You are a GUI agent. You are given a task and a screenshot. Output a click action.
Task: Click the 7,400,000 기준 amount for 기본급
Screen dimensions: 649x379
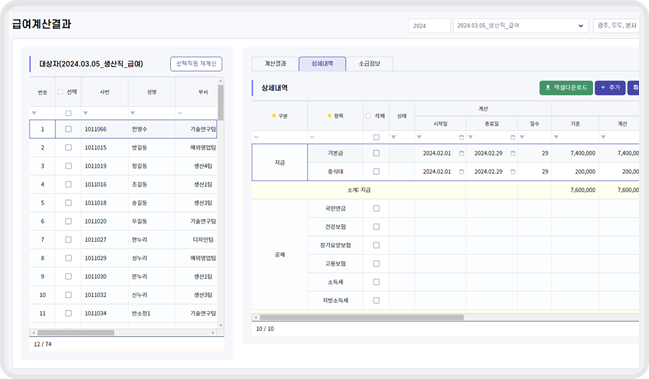[583, 153]
